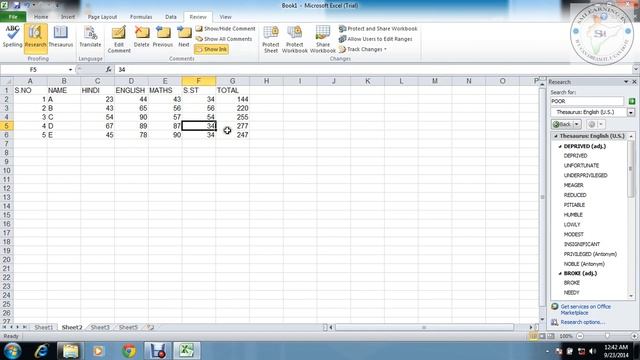
Task: Open the Back button history dropdown arrow
Action: 577,124
